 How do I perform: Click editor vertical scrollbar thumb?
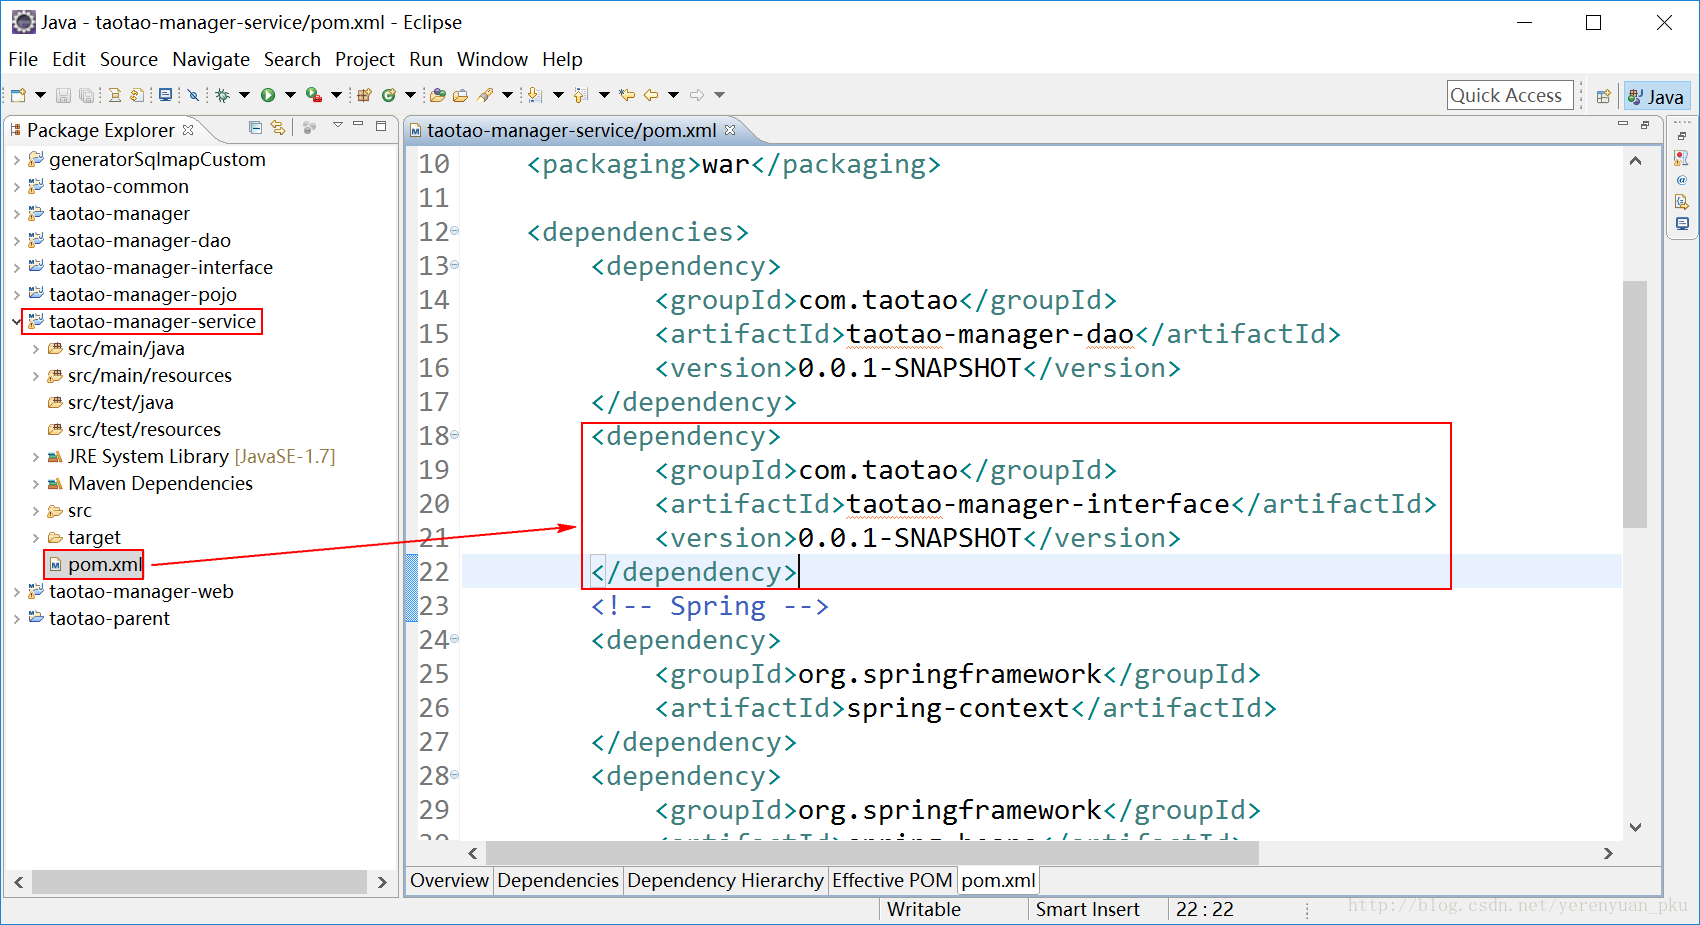[1635, 404]
